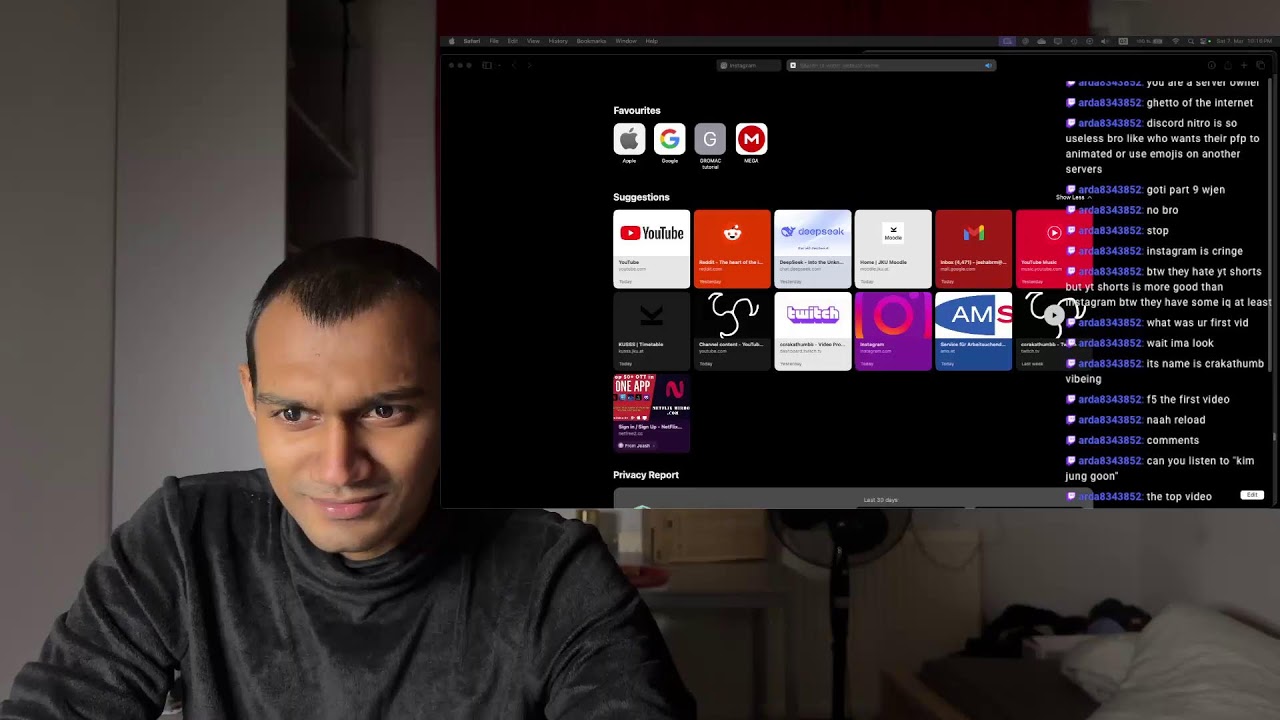Screen dimensions: 1280x720
Task: Open the Netflix Sign in suggestion tile
Action: pyautogui.click(x=651, y=413)
